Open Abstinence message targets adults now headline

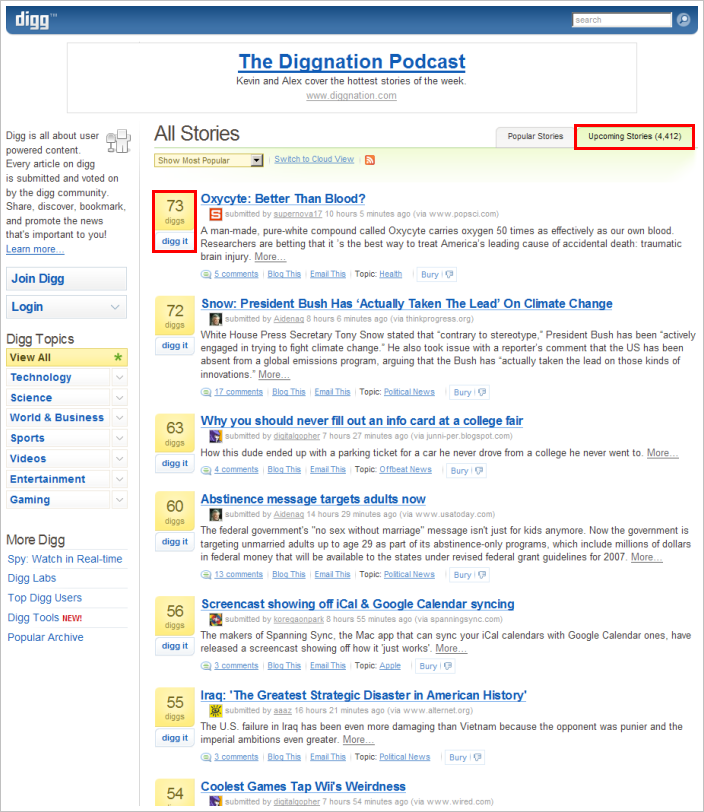[x=313, y=499]
